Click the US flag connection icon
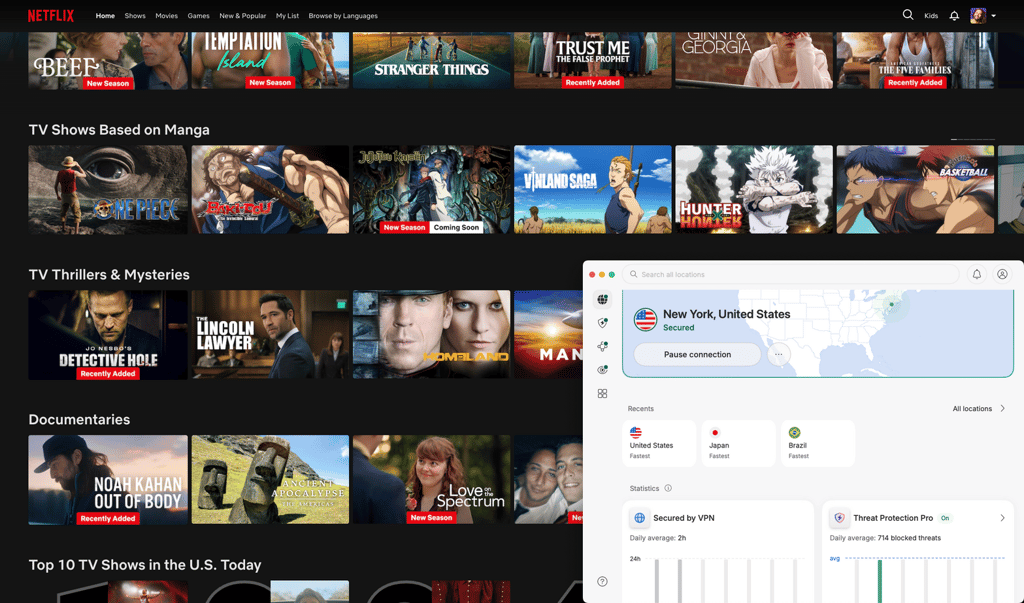This screenshot has height=603, width=1024. 645,319
